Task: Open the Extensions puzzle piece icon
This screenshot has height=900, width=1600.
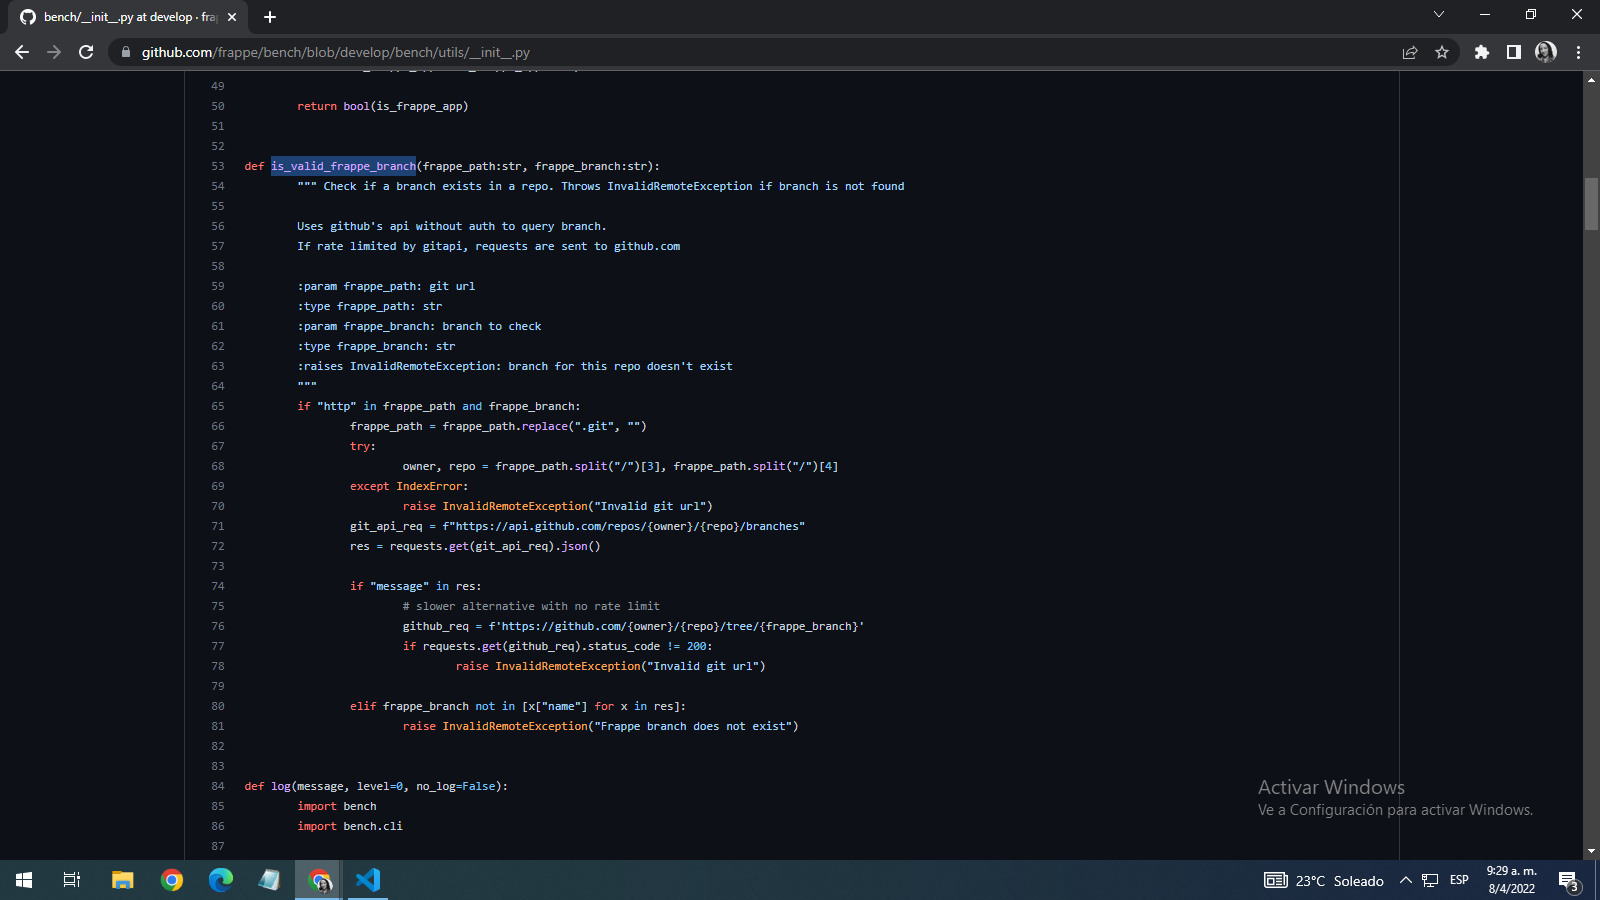Action: 1482,52
